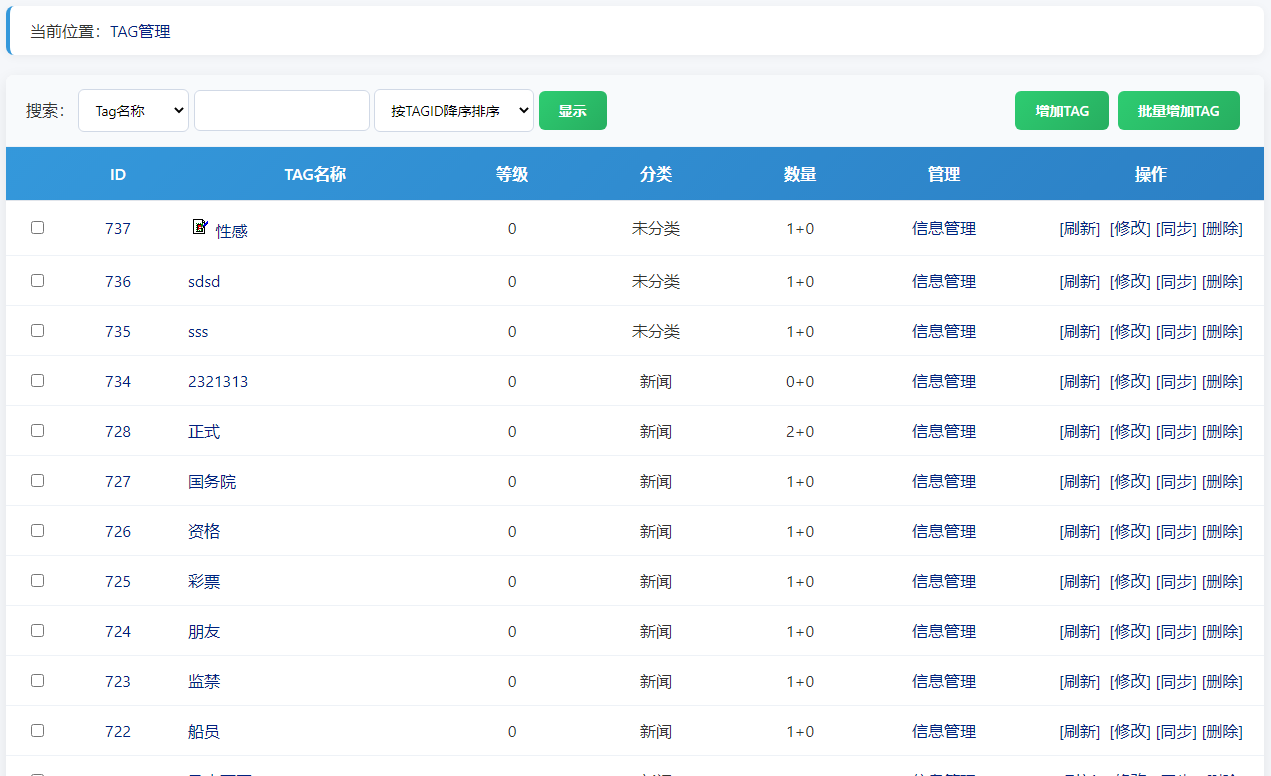Open 信息管理 for tag 正式
The width and height of the screenshot is (1271, 776).
tap(943, 430)
